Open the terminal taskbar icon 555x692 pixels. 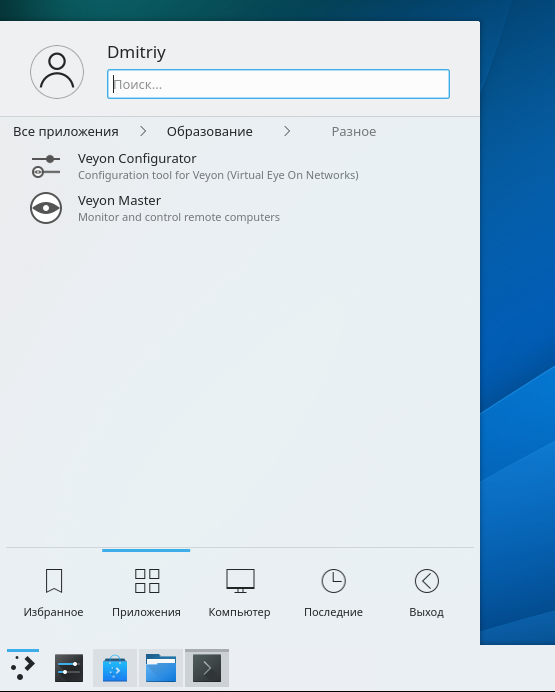[207, 668]
